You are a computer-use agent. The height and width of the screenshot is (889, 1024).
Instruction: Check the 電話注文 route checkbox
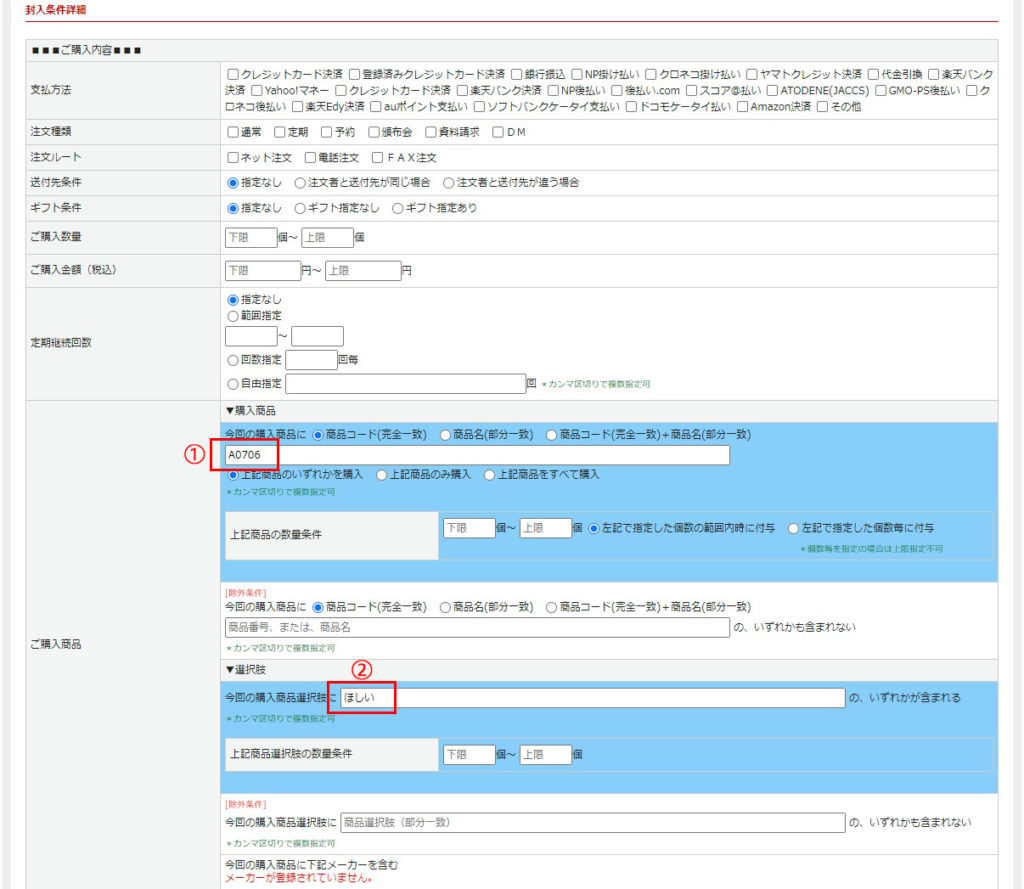point(310,158)
